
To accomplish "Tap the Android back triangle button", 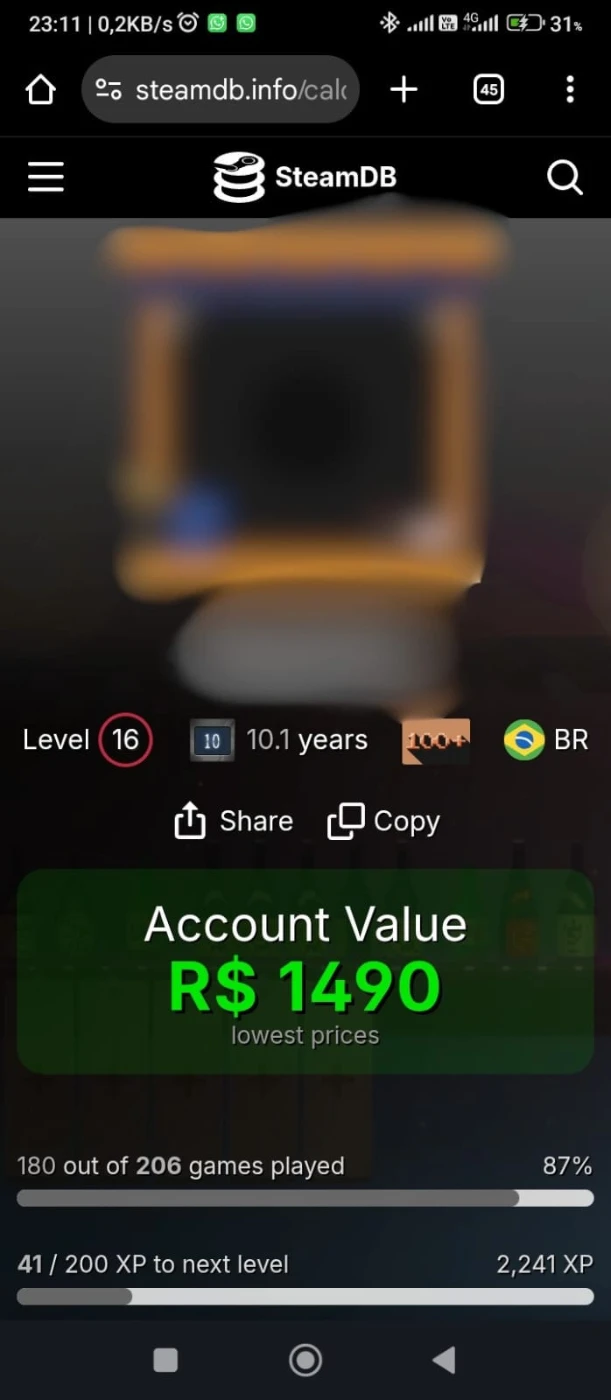I will pos(444,1359).
